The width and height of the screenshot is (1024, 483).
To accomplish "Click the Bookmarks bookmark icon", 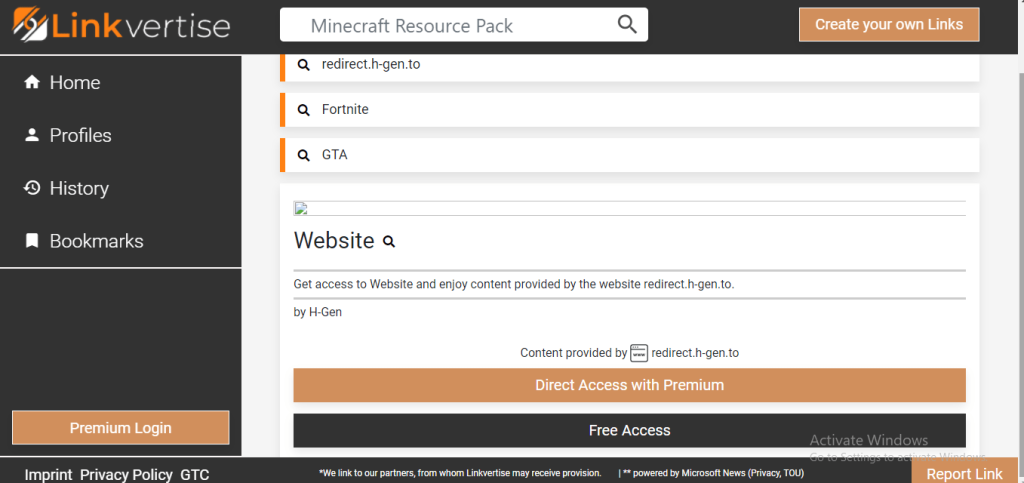I will click(x=31, y=241).
